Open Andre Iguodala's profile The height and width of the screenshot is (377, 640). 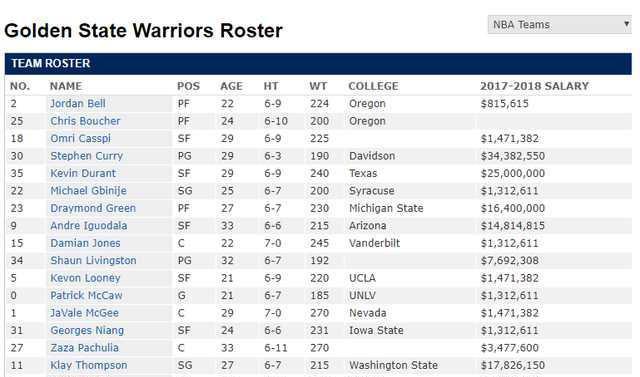(89, 226)
